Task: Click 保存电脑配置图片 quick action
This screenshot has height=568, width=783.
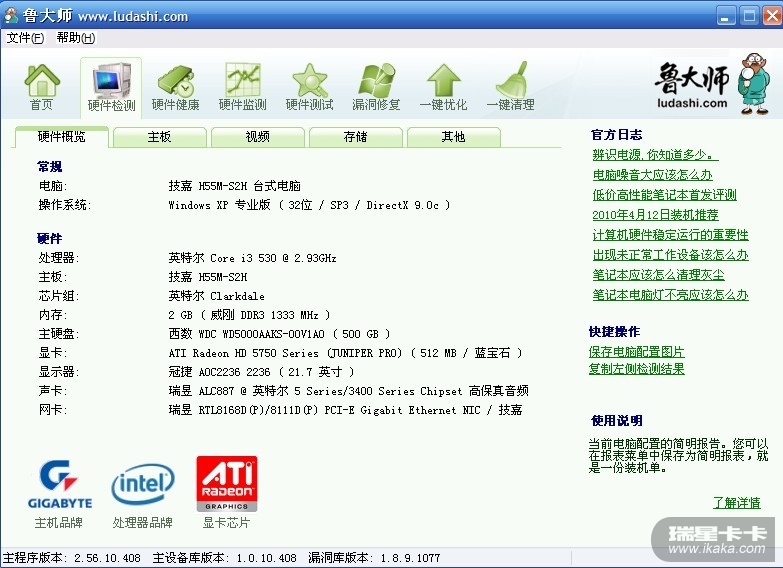Action: point(636,352)
